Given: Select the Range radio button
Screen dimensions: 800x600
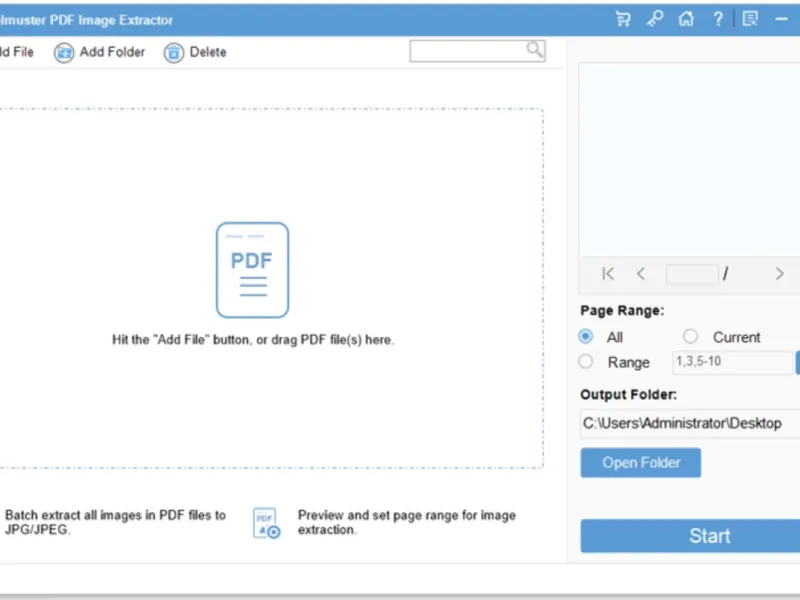Looking at the screenshot, I should point(586,362).
